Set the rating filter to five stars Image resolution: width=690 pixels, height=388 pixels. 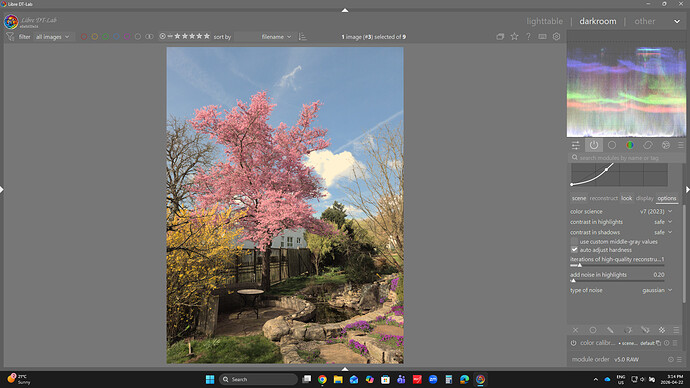point(206,36)
